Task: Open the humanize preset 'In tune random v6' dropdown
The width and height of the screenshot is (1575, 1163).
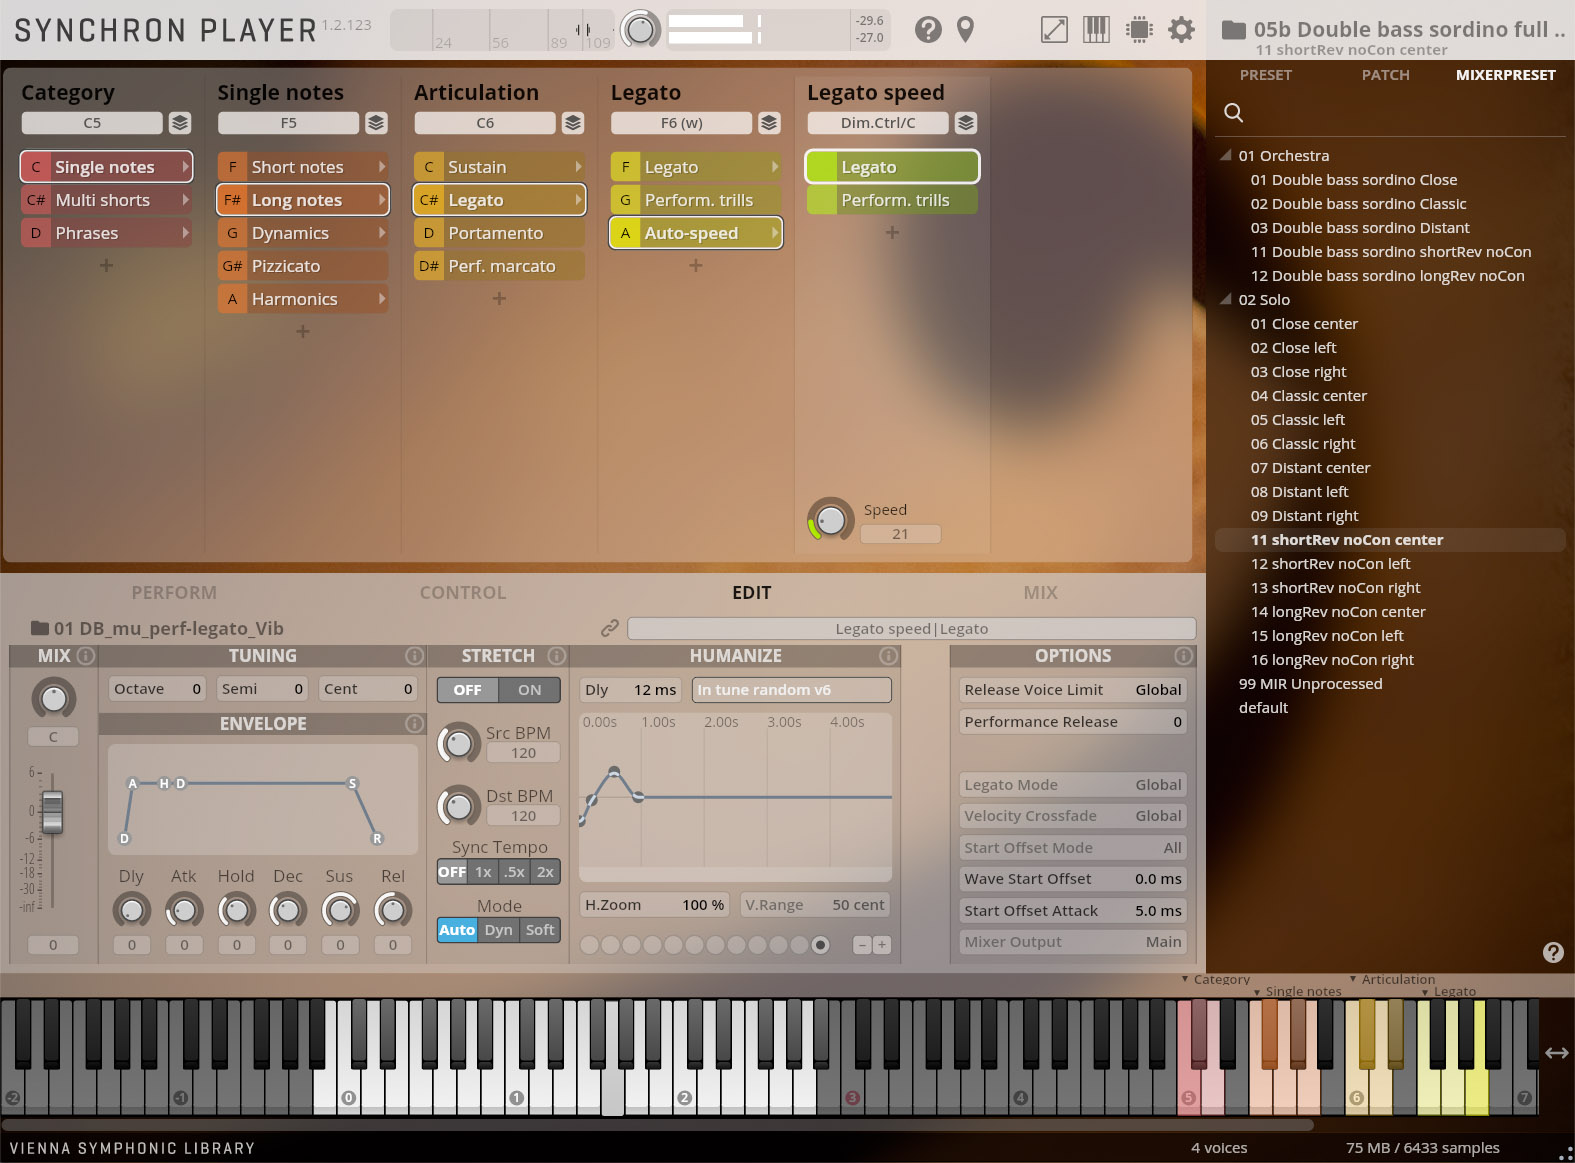Action: coord(791,690)
